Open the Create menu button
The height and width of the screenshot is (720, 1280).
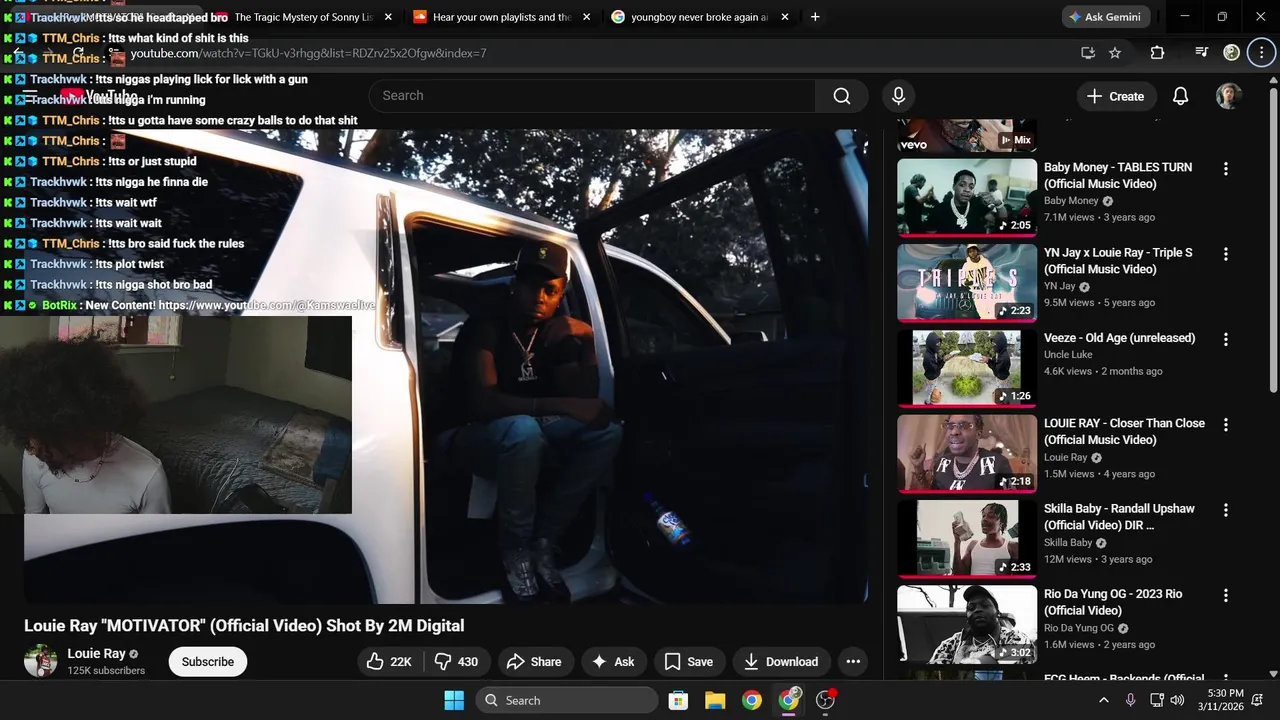[x=1115, y=96]
